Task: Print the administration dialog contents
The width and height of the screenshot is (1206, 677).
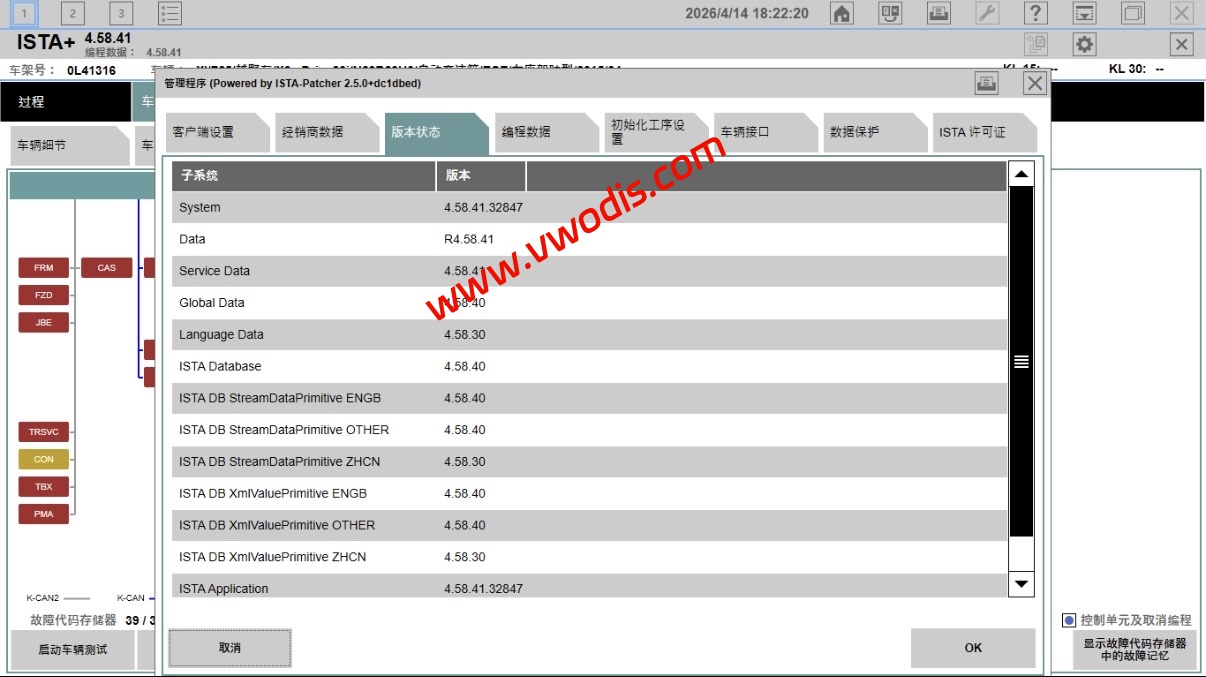Action: 986,84
